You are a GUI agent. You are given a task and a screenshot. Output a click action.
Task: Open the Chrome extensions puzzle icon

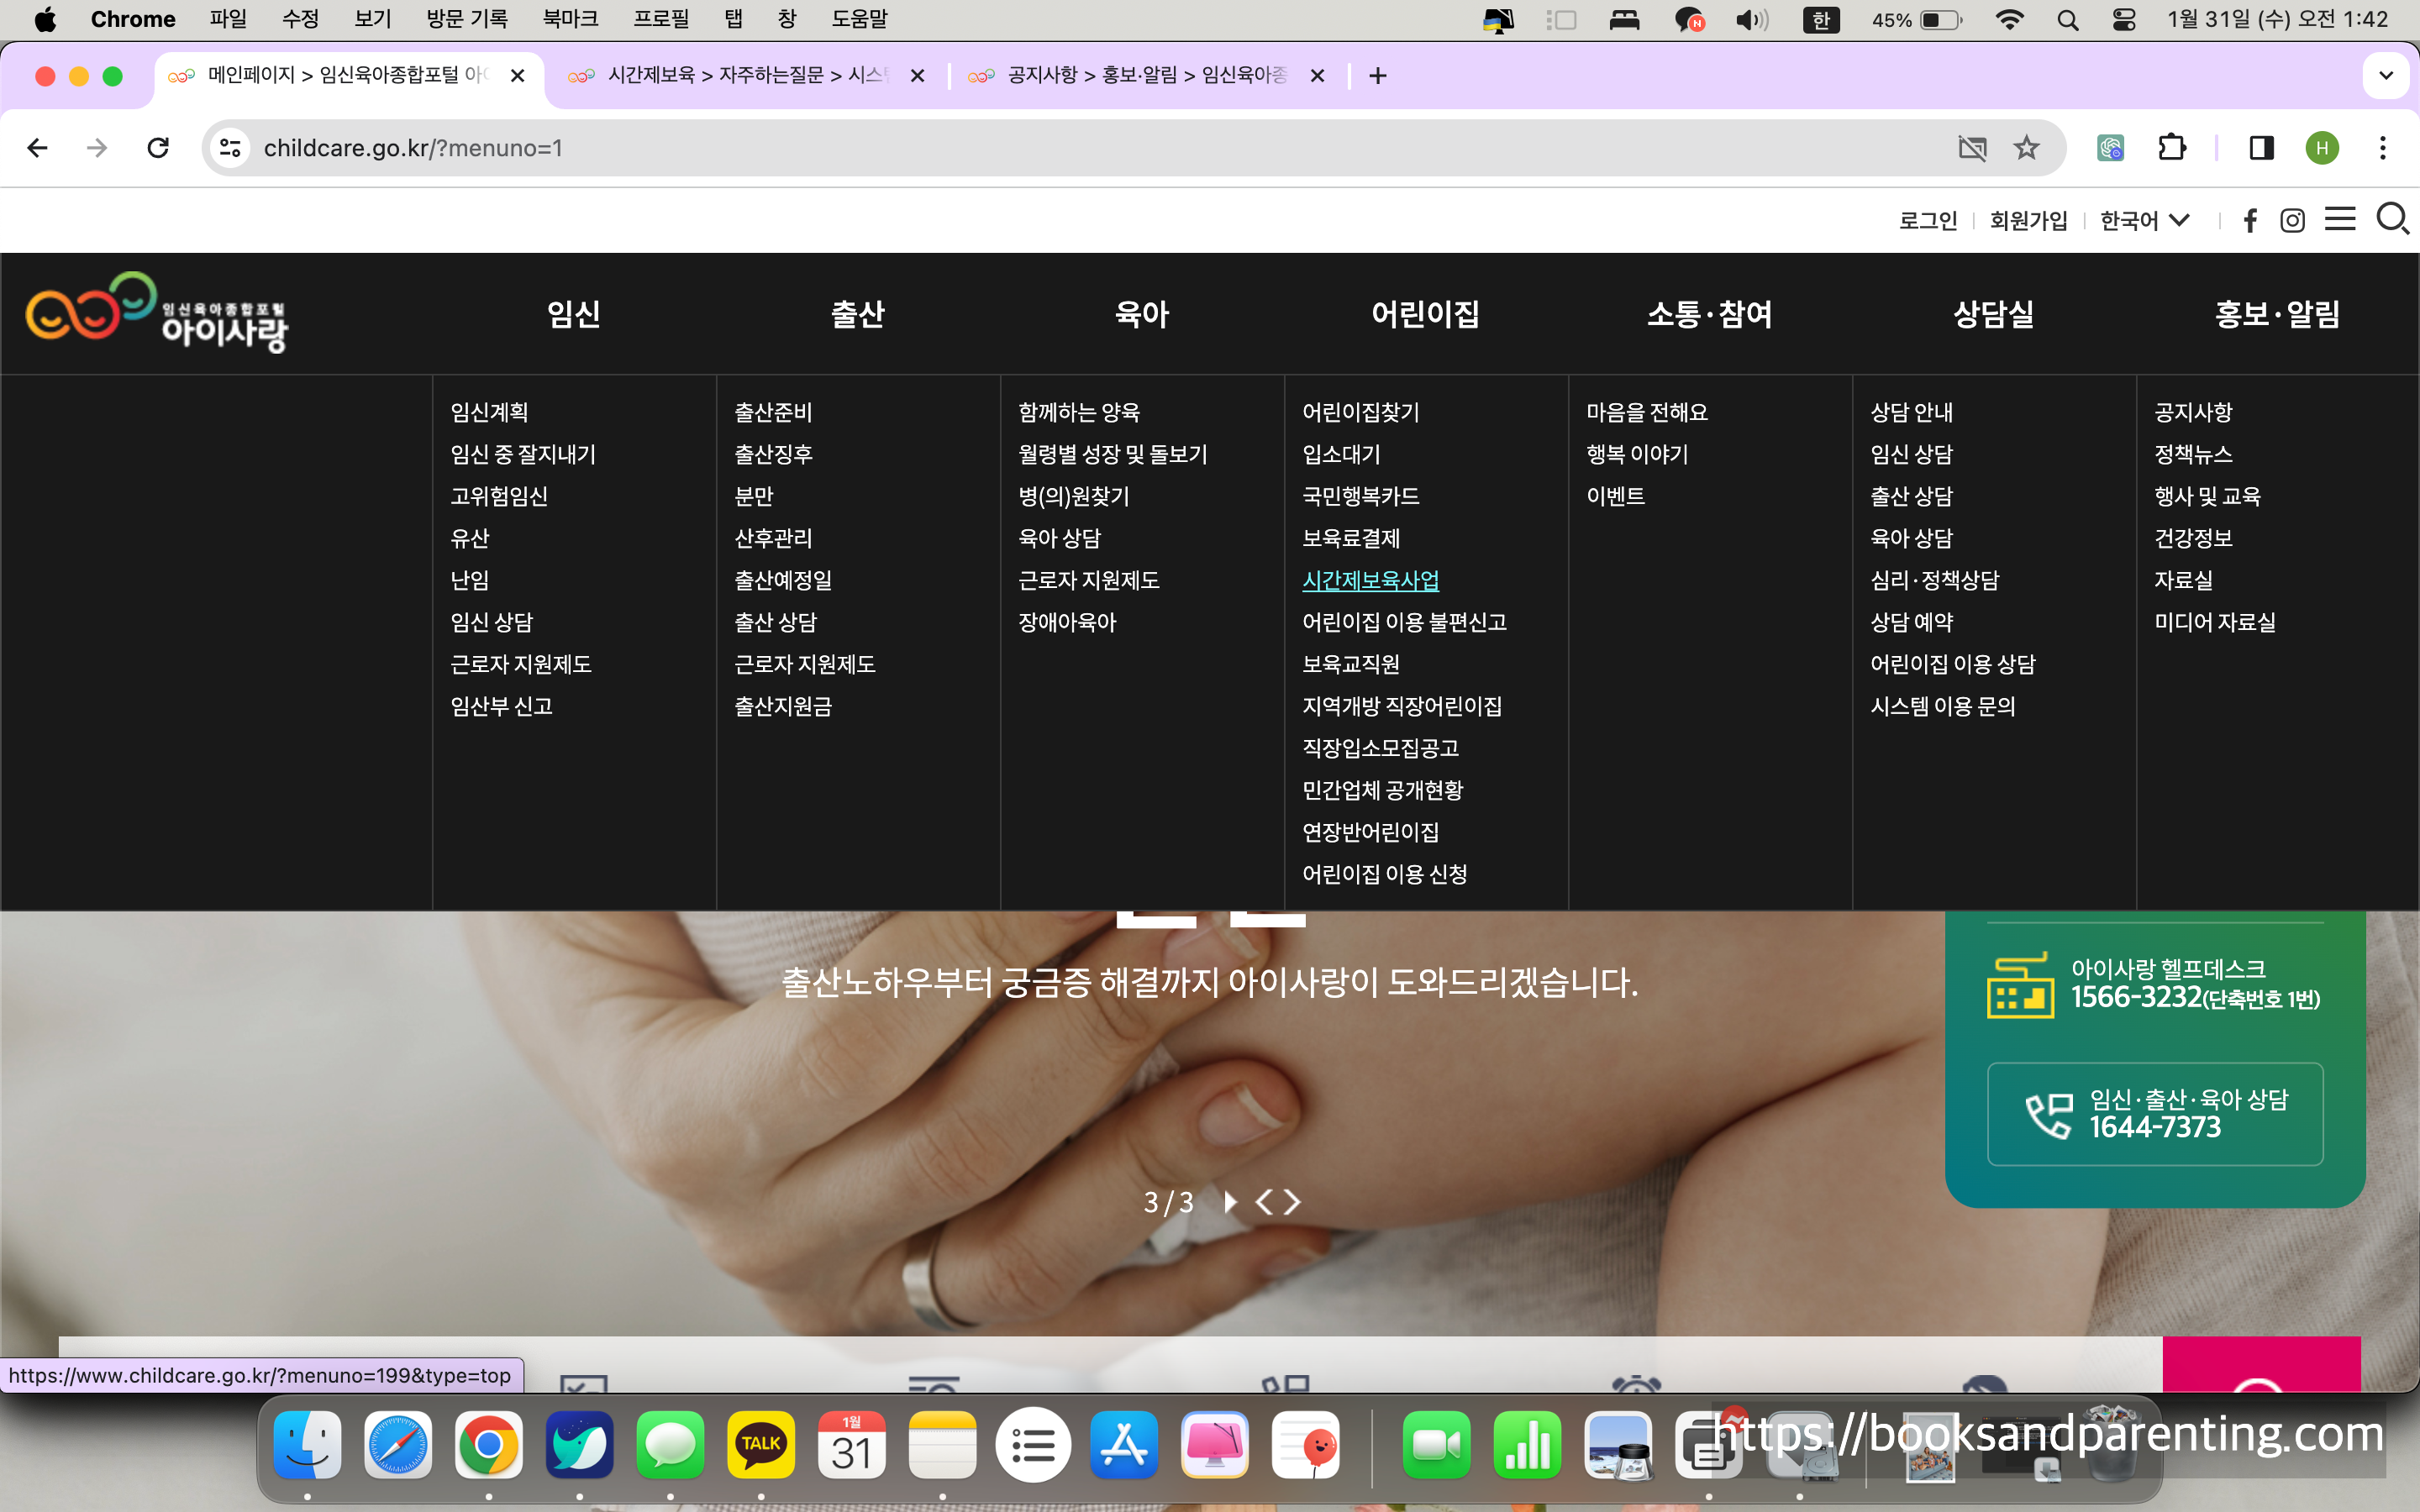(x=2171, y=148)
